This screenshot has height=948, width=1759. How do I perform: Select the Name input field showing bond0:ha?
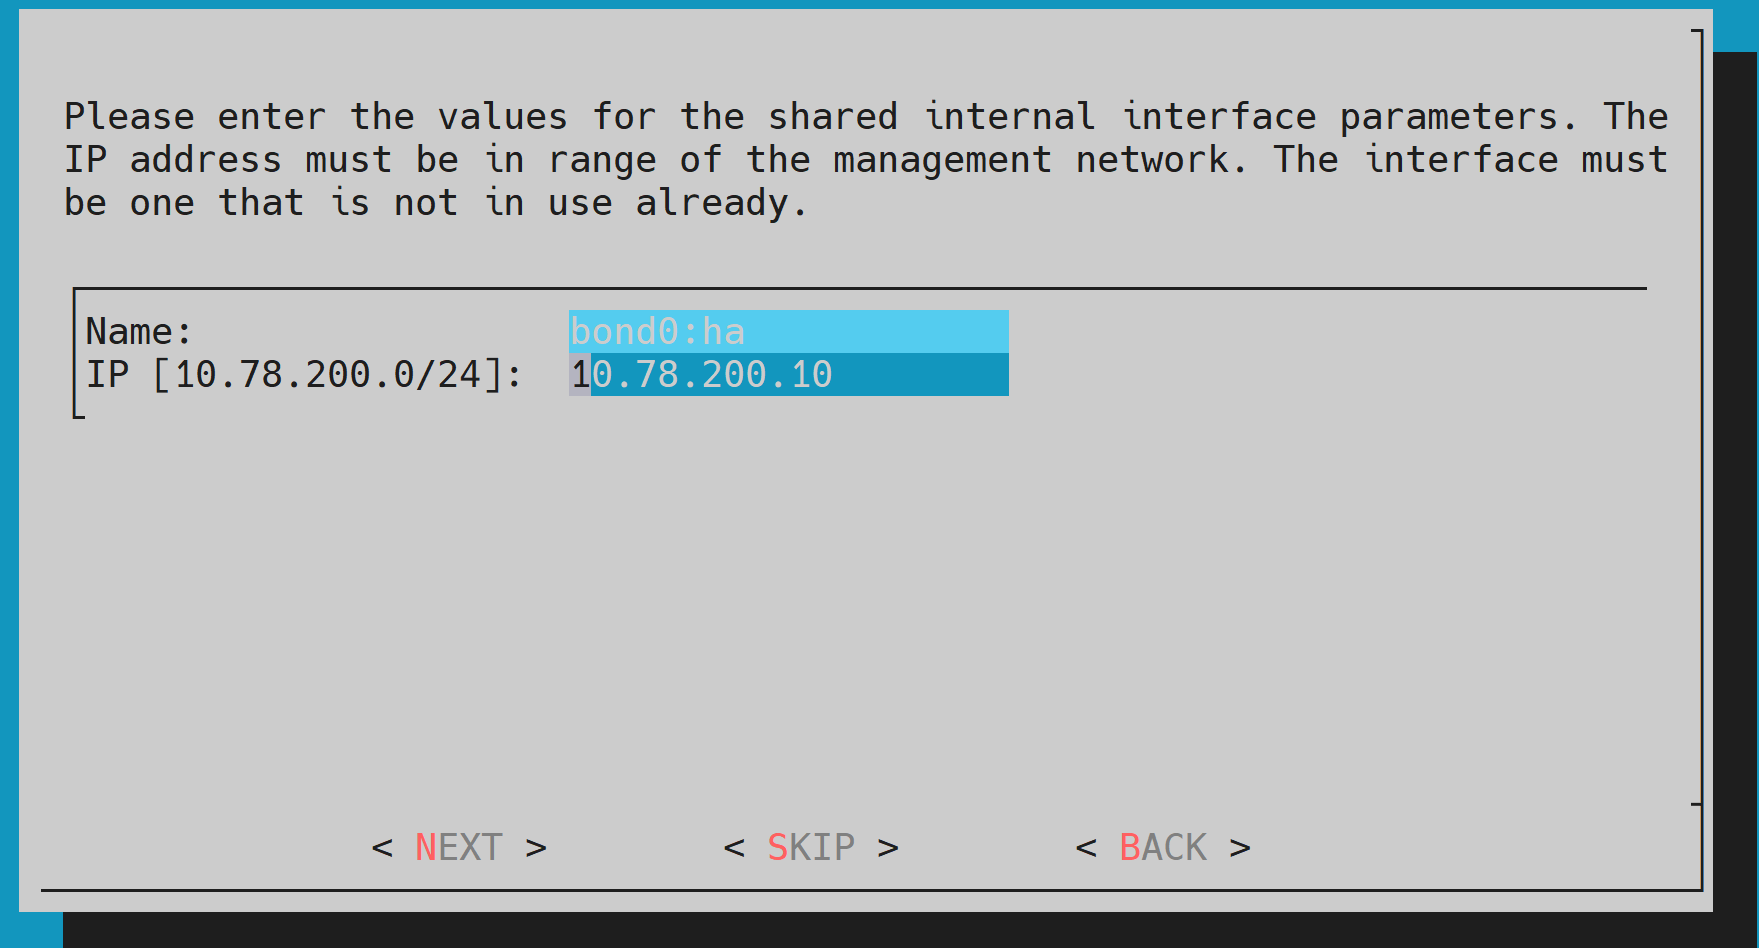click(x=789, y=330)
